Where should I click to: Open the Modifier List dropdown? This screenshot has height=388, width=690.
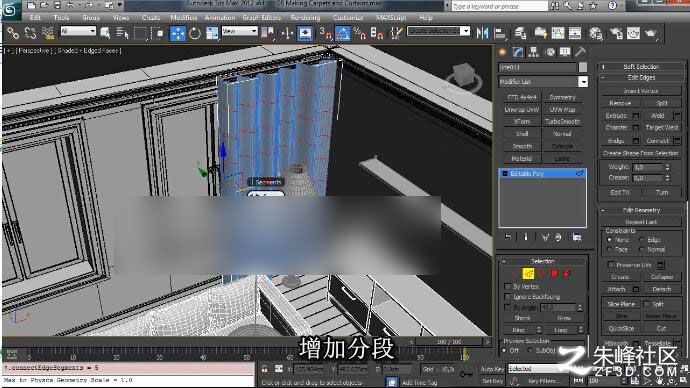pos(543,82)
